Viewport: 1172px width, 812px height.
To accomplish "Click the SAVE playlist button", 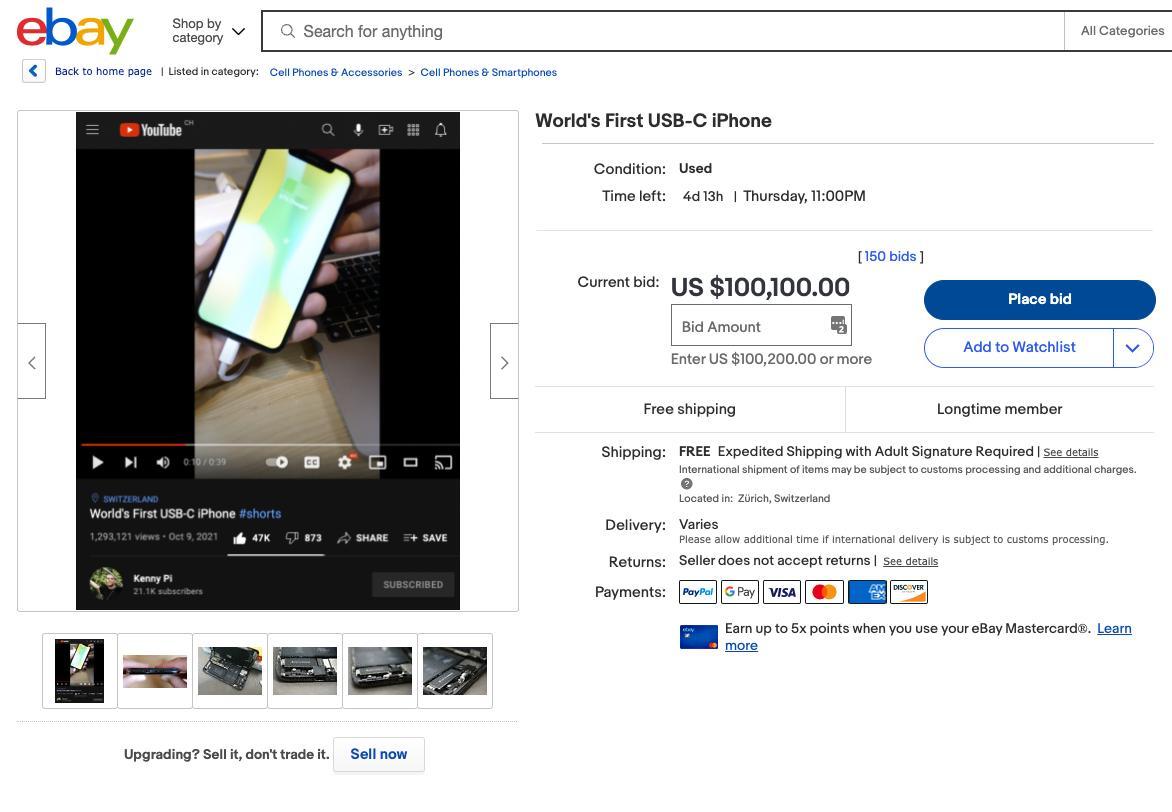I will (x=425, y=538).
